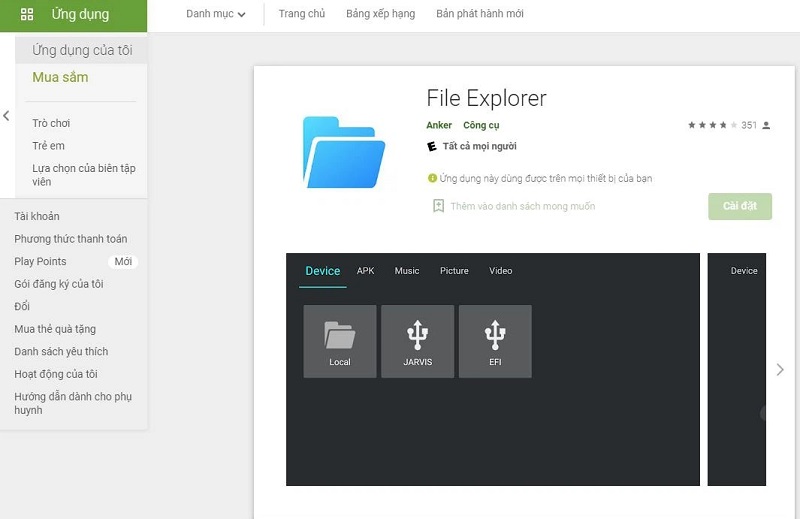The width and height of the screenshot is (800, 519).
Task: Click the second partially visible screenshot
Action: coord(737,369)
